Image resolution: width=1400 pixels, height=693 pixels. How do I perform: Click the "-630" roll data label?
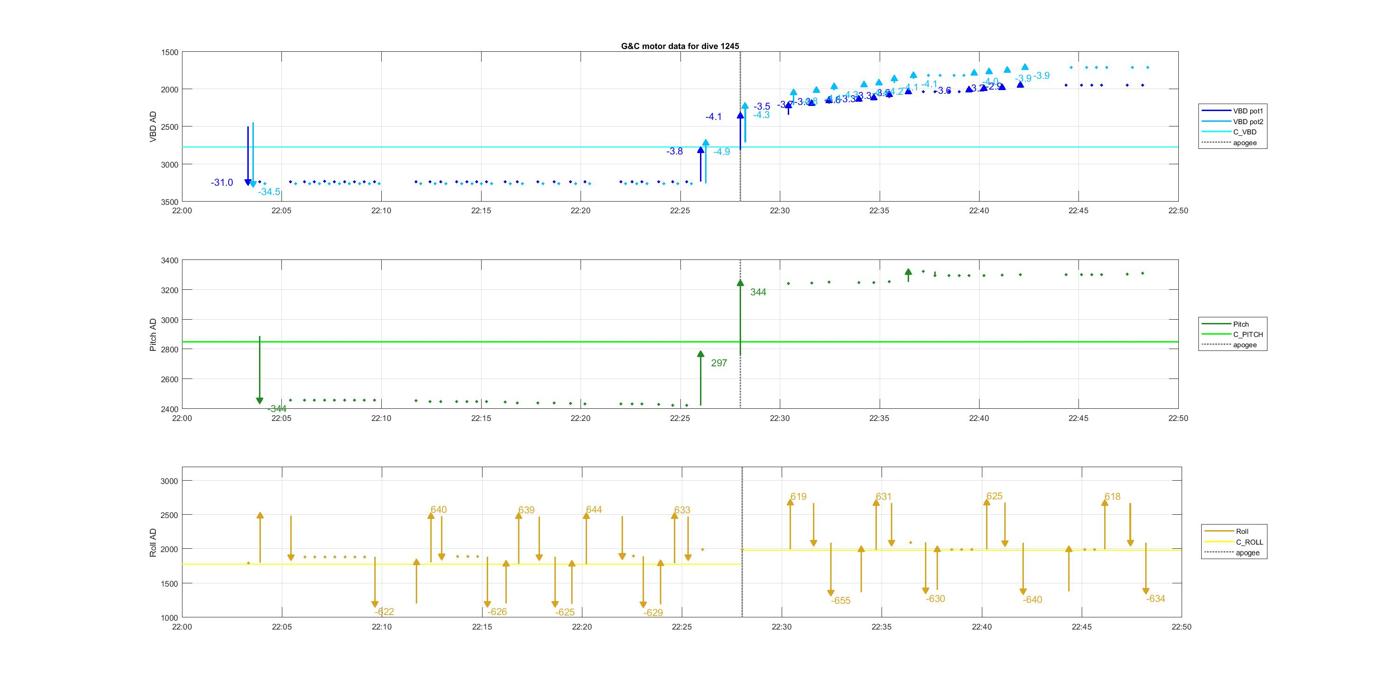(x=935, y=599)
